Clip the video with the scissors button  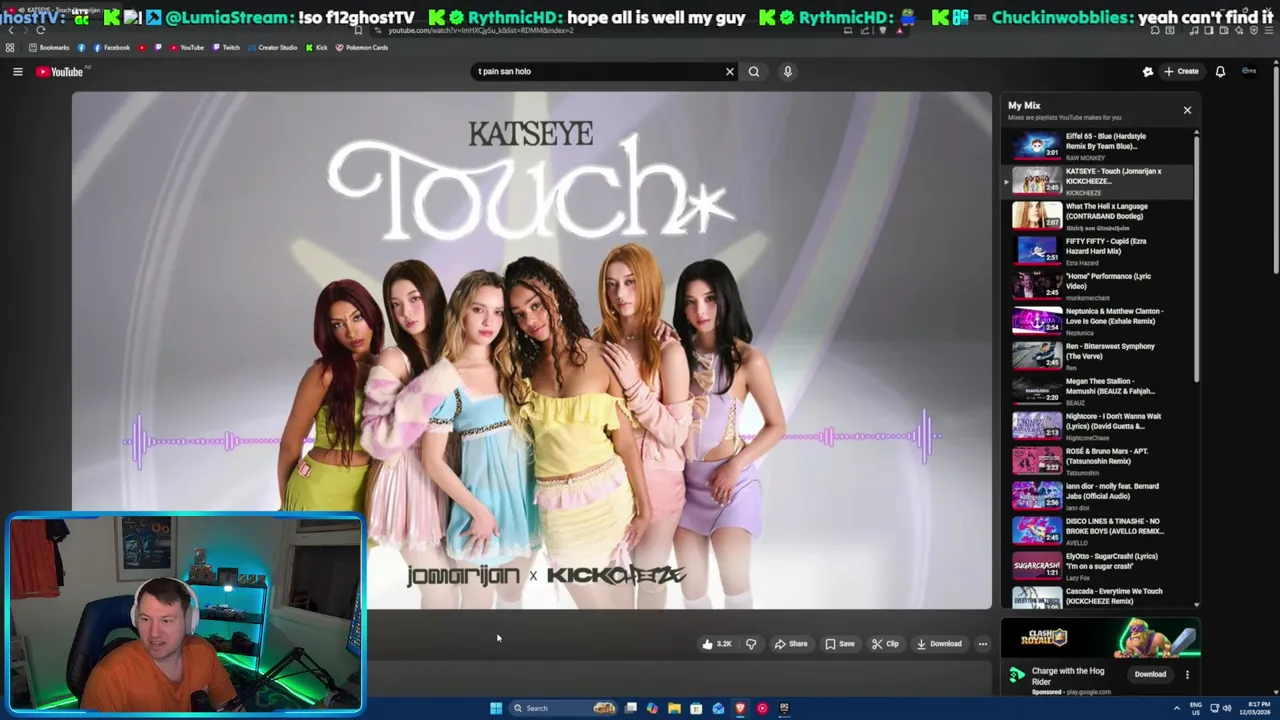(x=885, y=644)
